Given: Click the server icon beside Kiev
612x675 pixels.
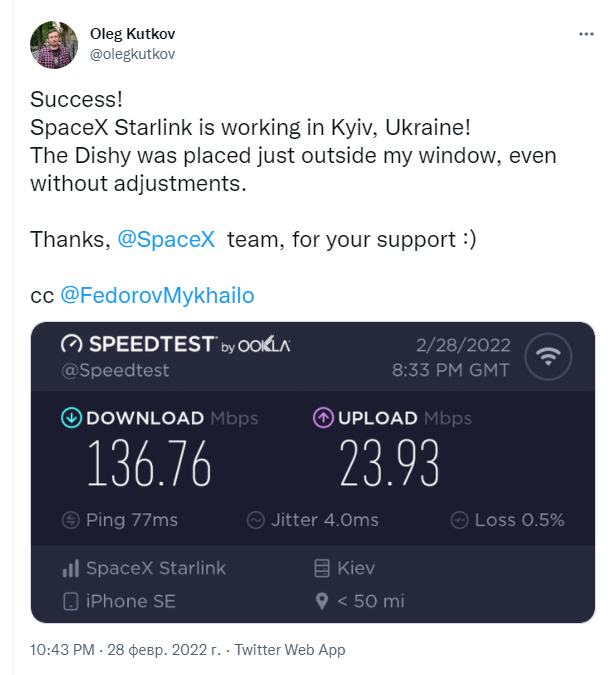Looking at the screenshot, I should 322,569.
